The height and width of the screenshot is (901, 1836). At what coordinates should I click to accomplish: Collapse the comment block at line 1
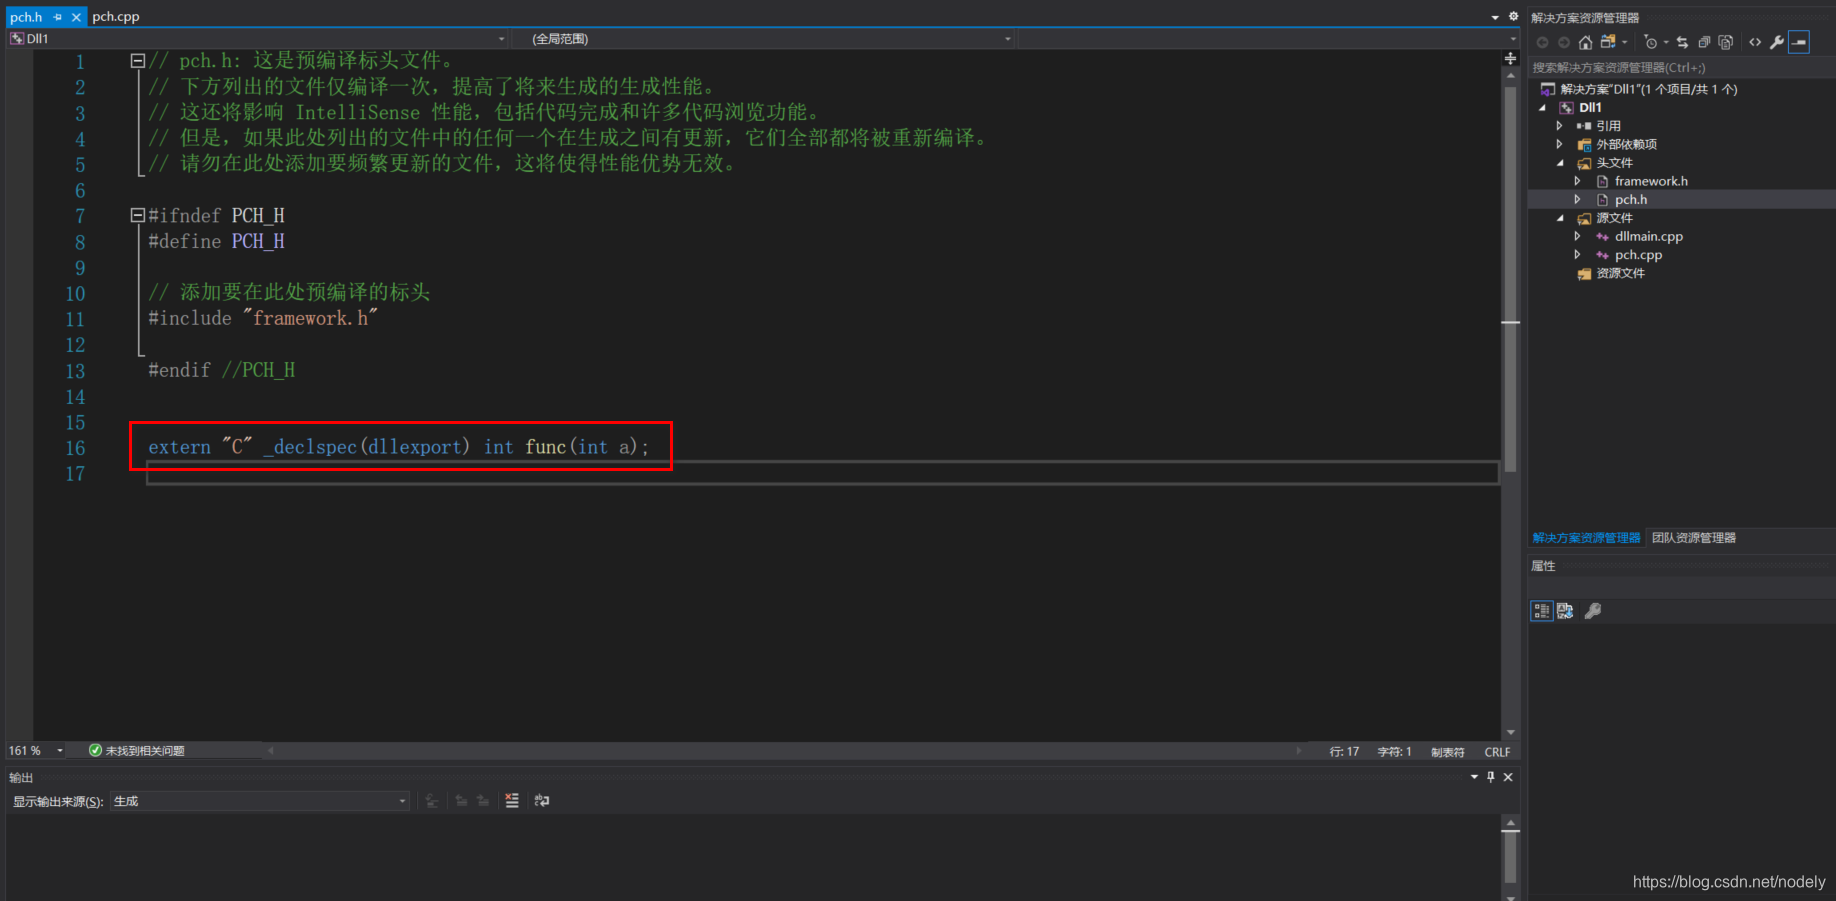pyautogui.click(x=138, y=61)
